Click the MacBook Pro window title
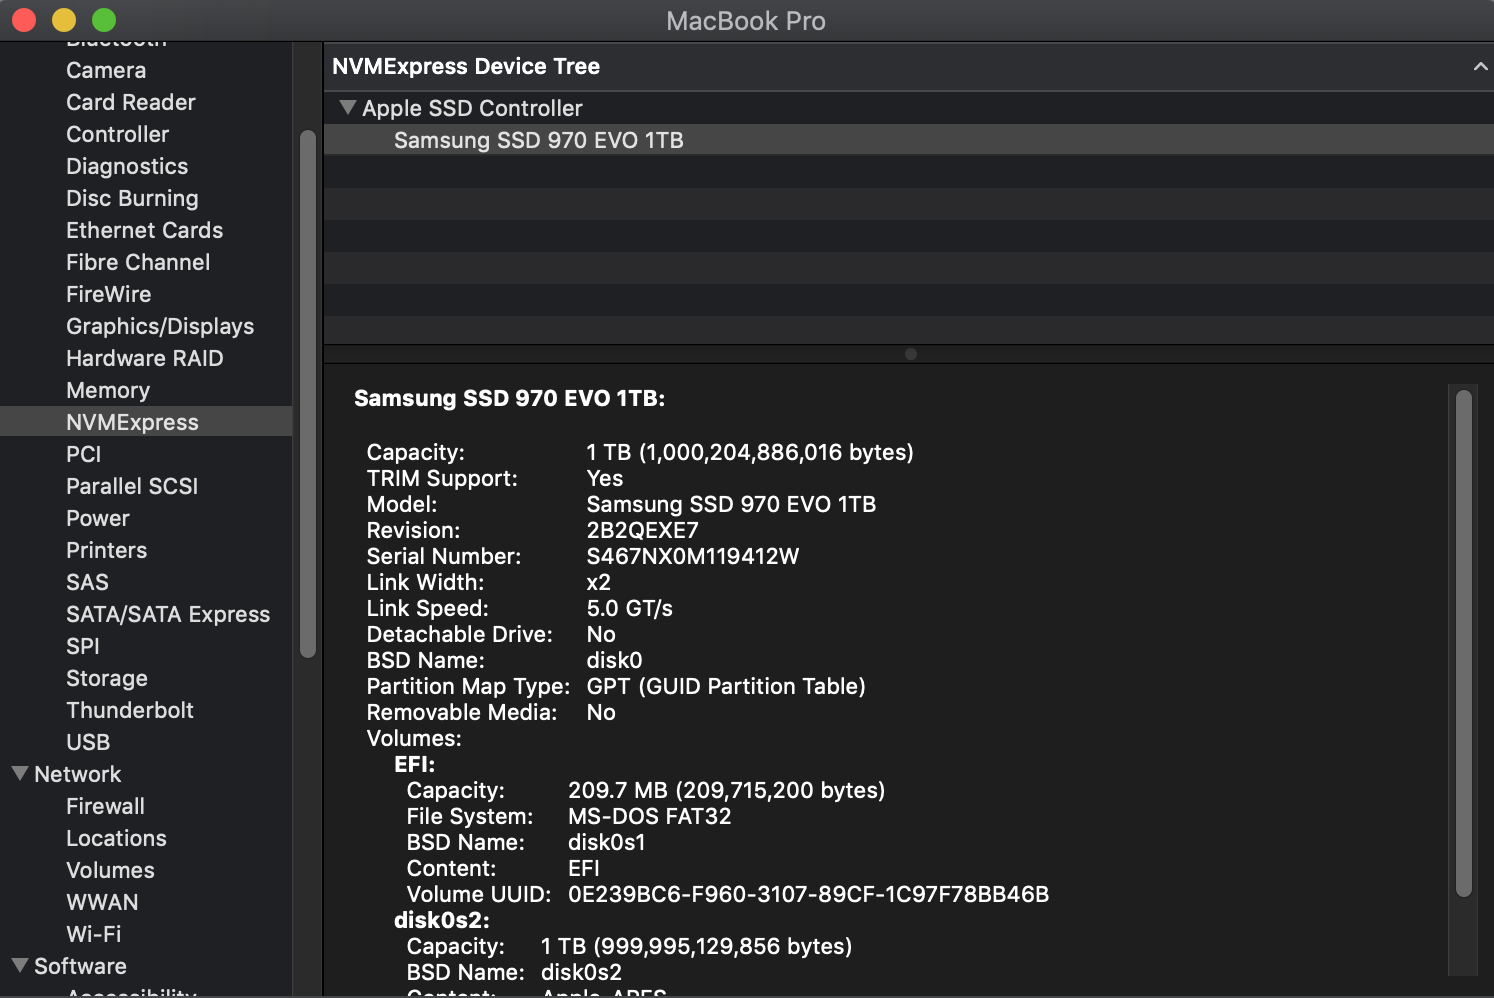The image size is (1494, 998). pyautogui.click(x=746, y=21)
